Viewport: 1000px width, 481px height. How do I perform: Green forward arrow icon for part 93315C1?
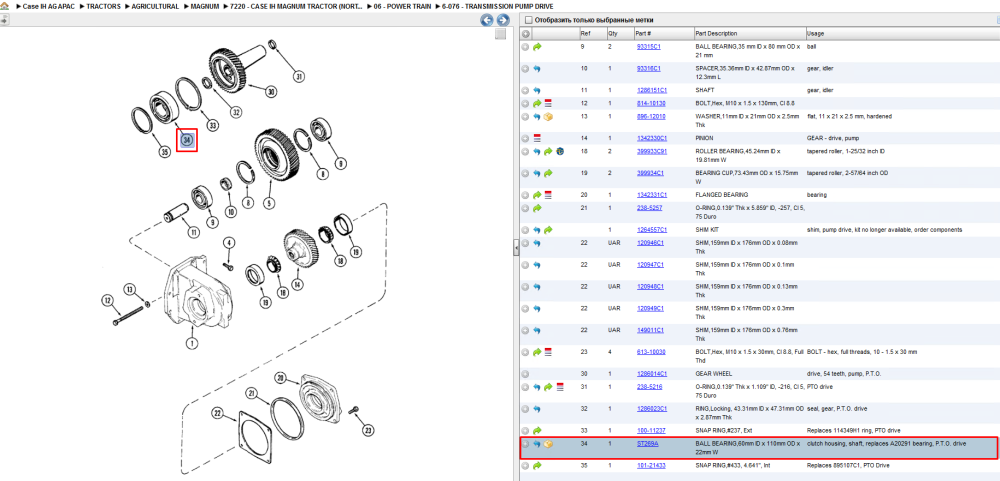[537, 47]
